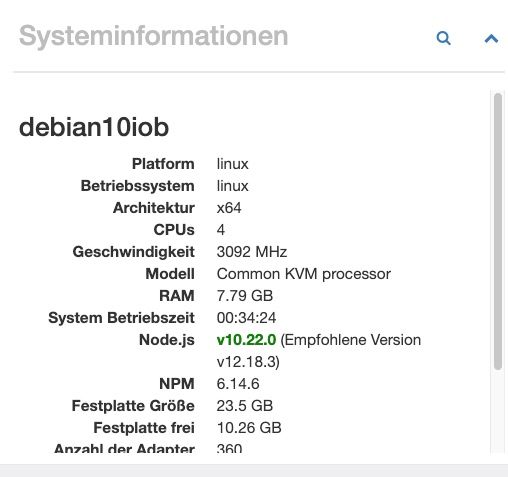This screenshot has height=477, width=508.
Task: Click the Architektur label
Action: [x=154, y=208]
